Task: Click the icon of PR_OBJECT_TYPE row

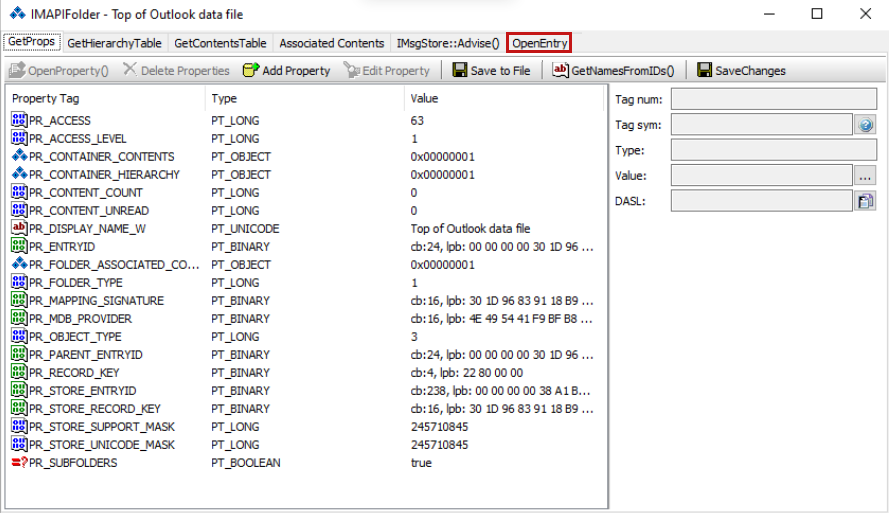Action: click(x=19, y=336)
